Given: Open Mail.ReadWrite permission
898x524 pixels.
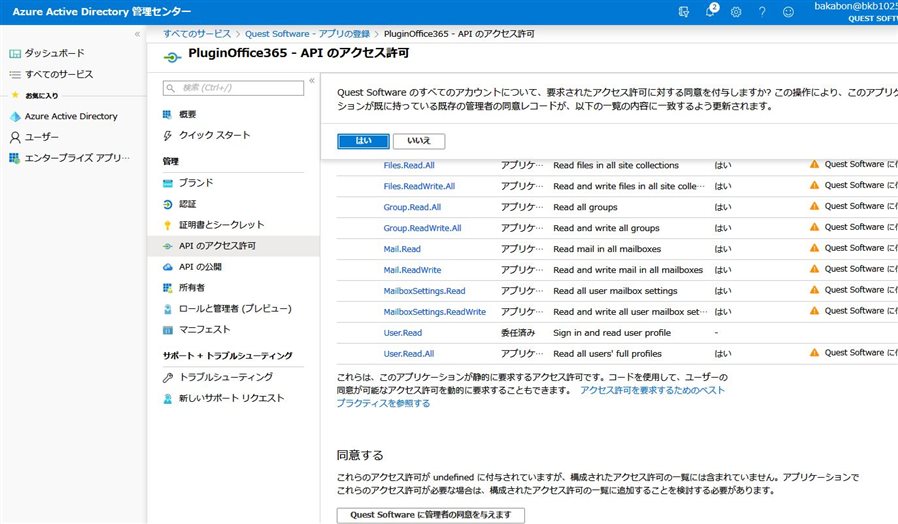Looking at the screenshot, I should click(x=412, y=270).
